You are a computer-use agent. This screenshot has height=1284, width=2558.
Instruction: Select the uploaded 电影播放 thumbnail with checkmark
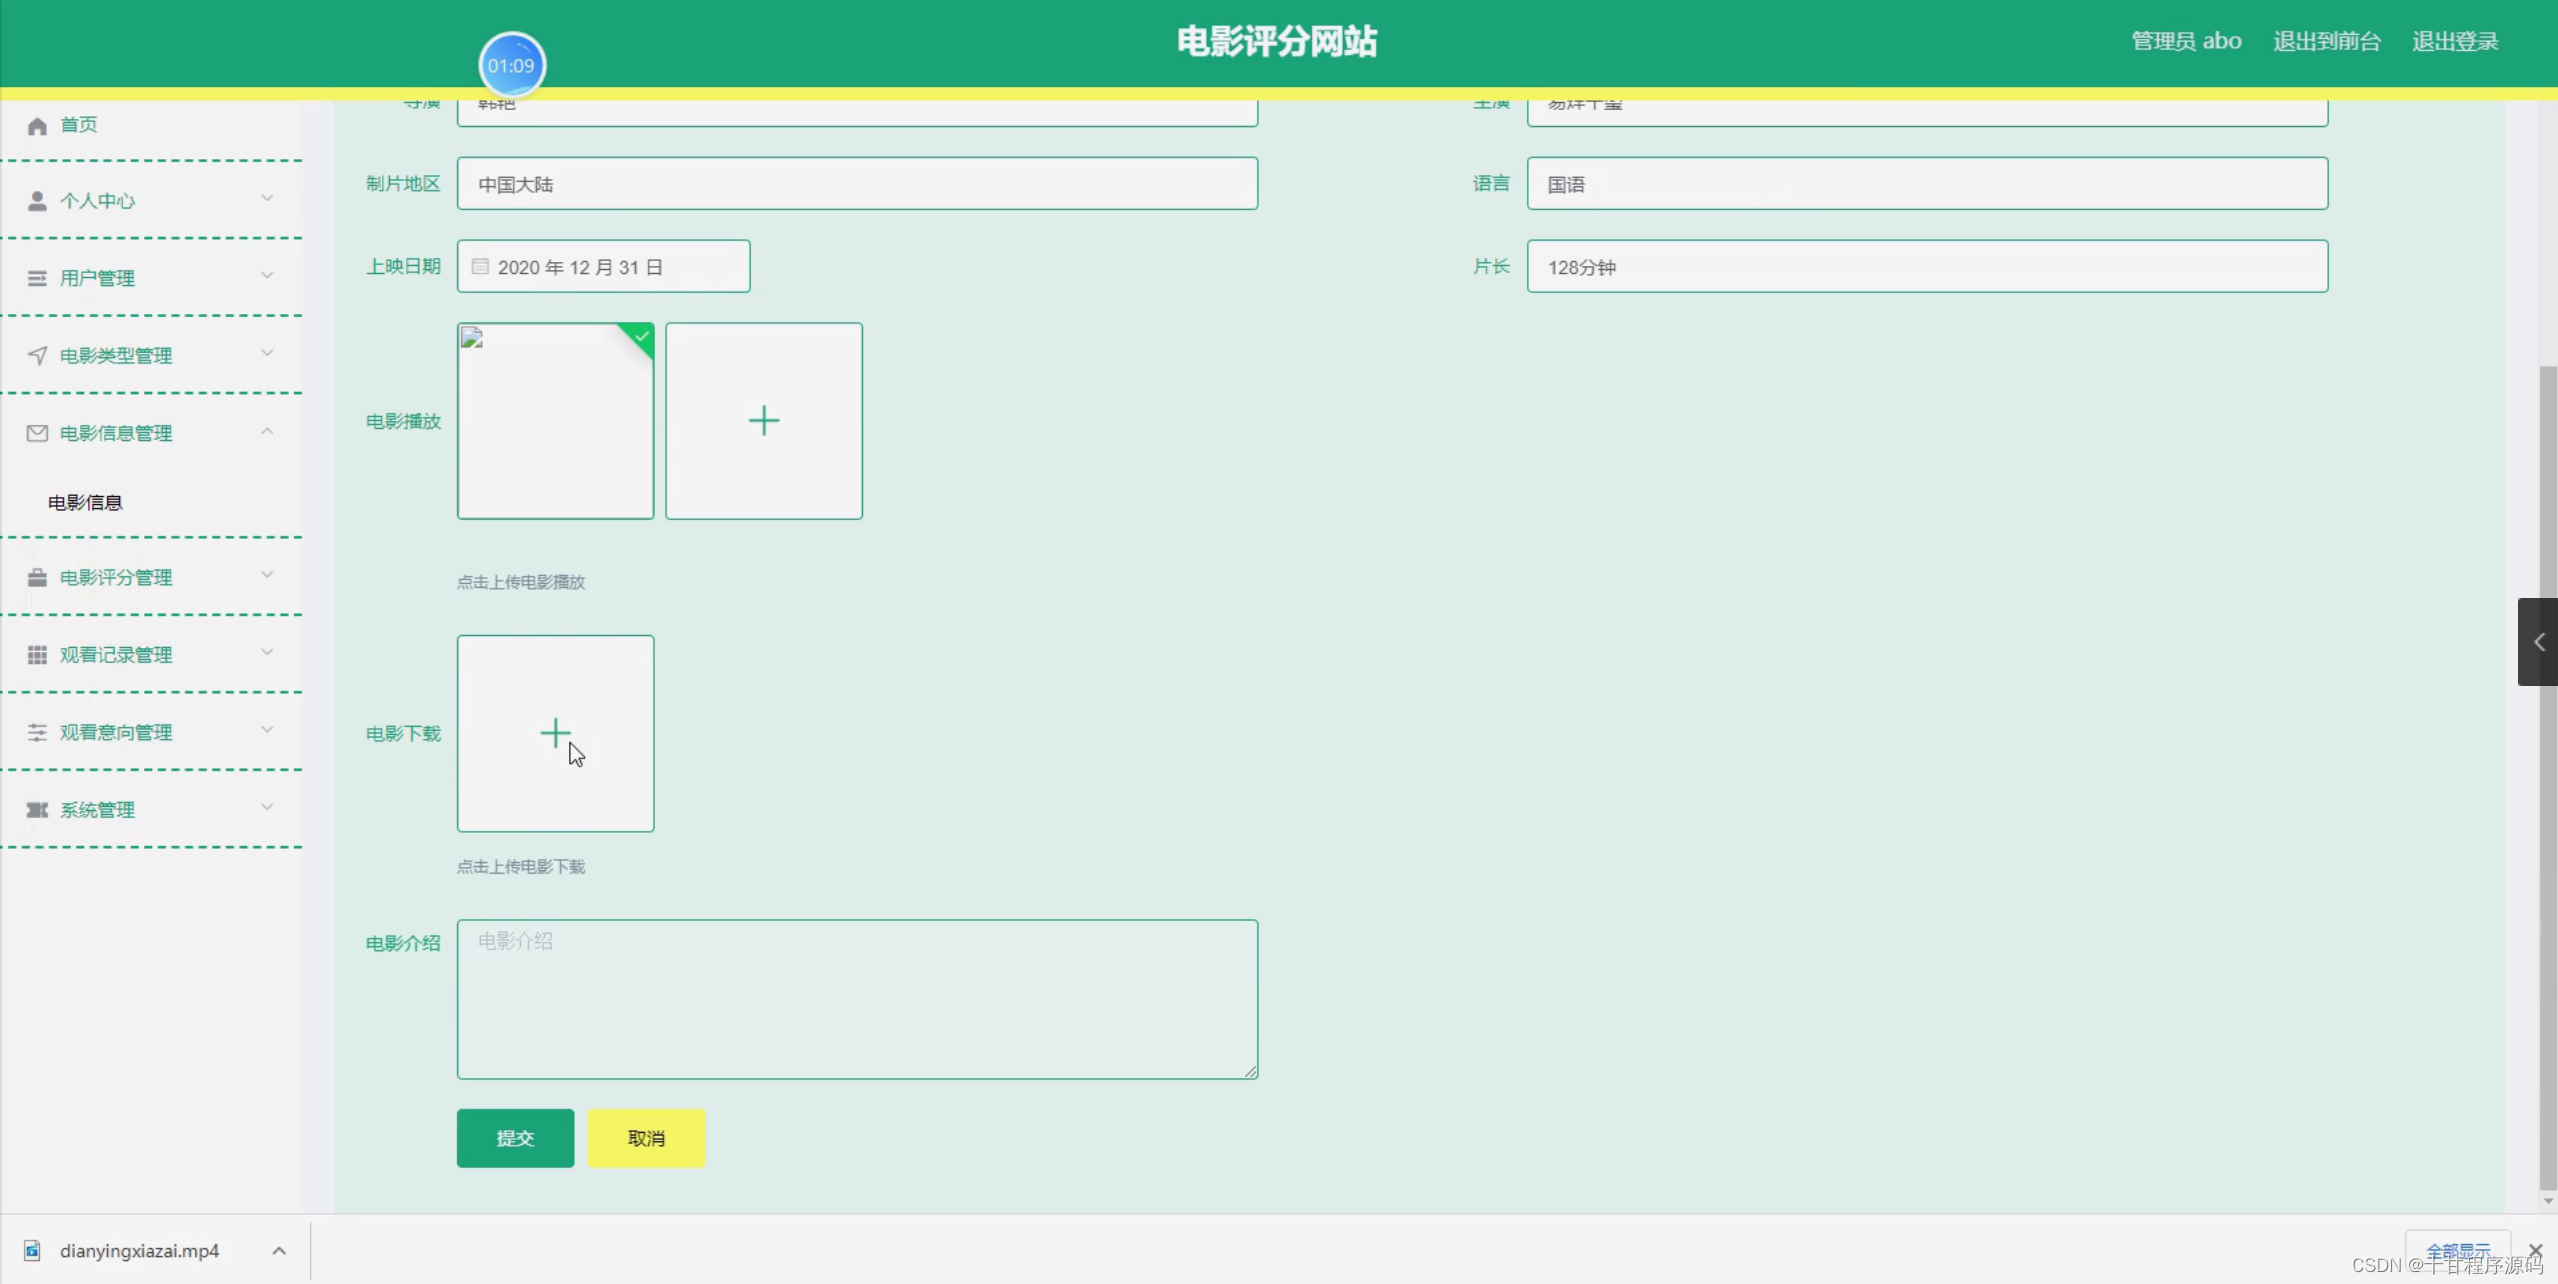[555, 420]
